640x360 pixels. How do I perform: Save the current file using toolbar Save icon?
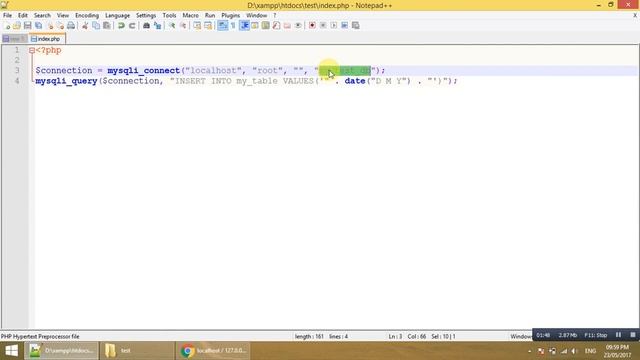pos(27,26)
